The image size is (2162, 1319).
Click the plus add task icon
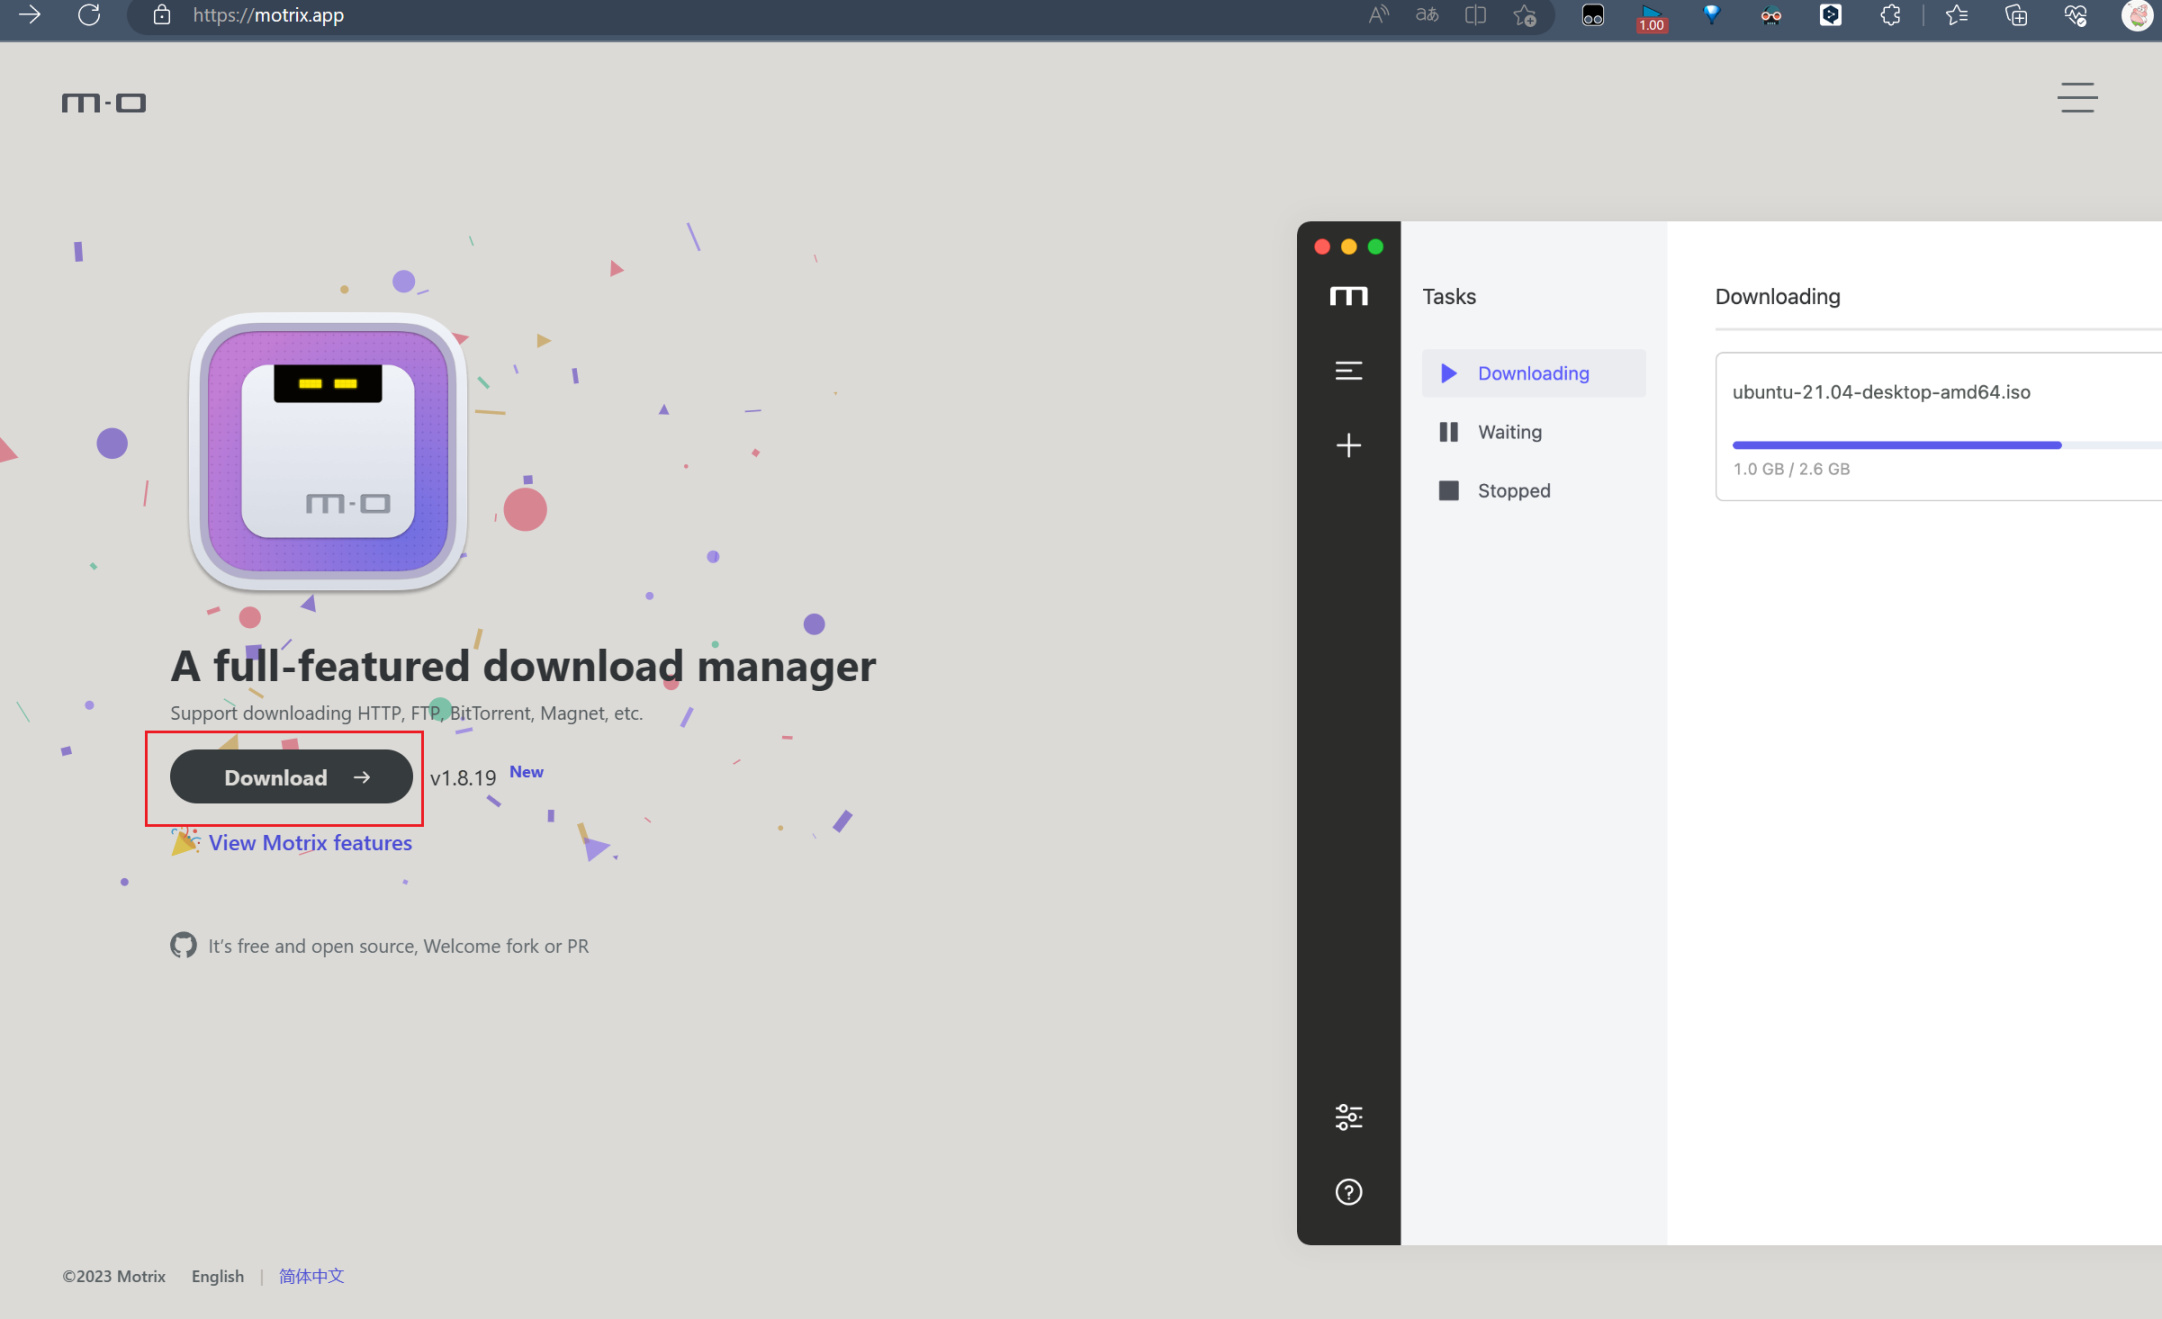point(1348,445)
